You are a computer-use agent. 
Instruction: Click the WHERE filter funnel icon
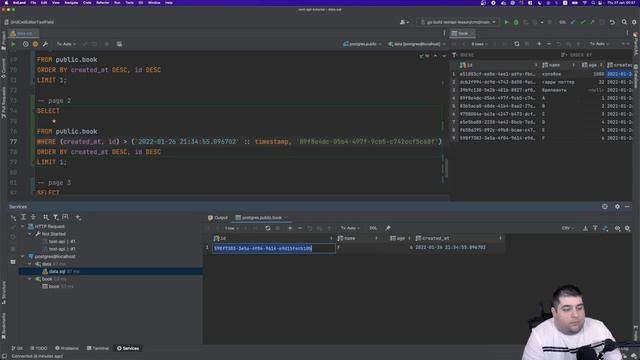[x=454, y=55]
